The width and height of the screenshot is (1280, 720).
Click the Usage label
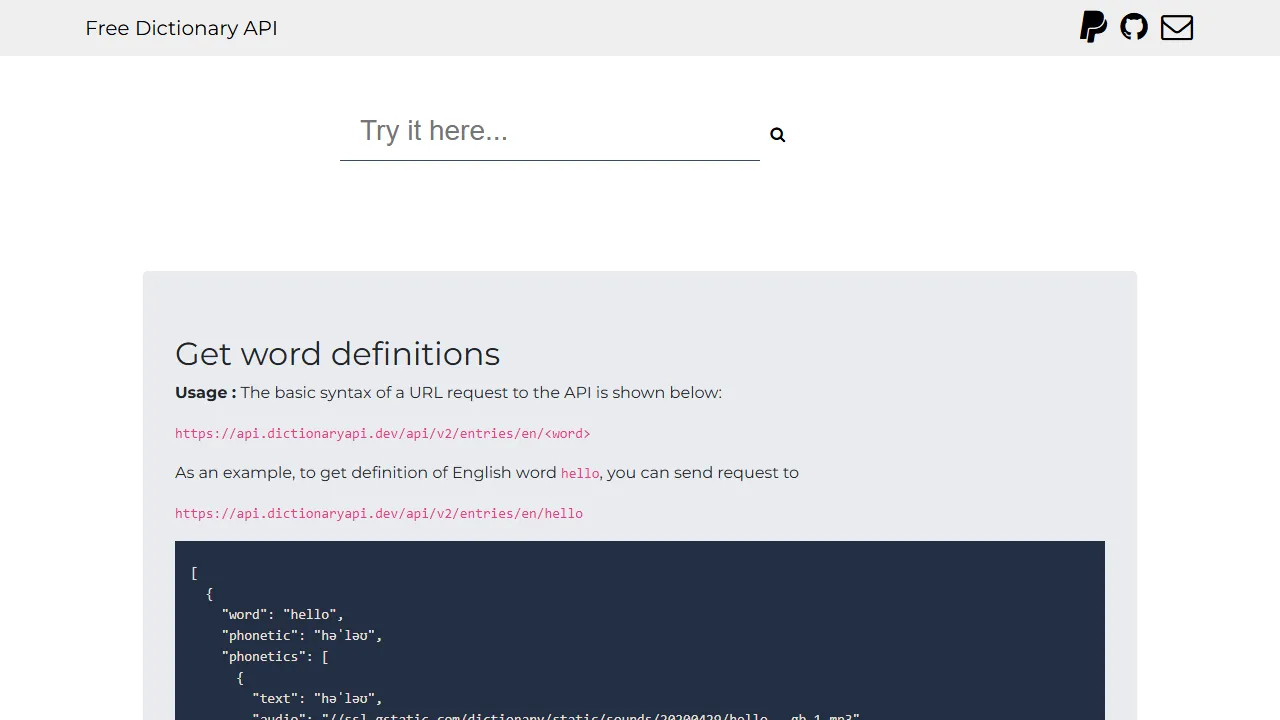coord(204,392)
